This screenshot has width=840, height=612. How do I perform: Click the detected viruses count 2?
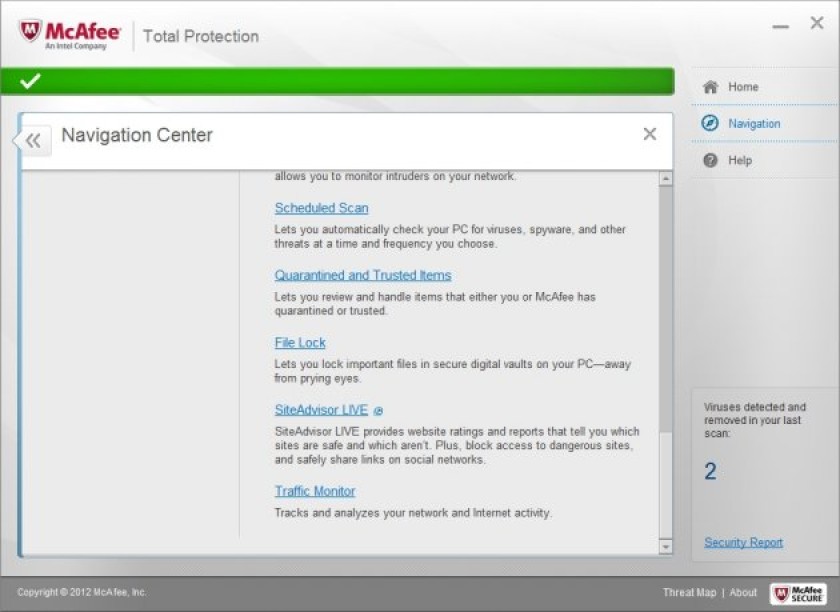coord(710,471)
